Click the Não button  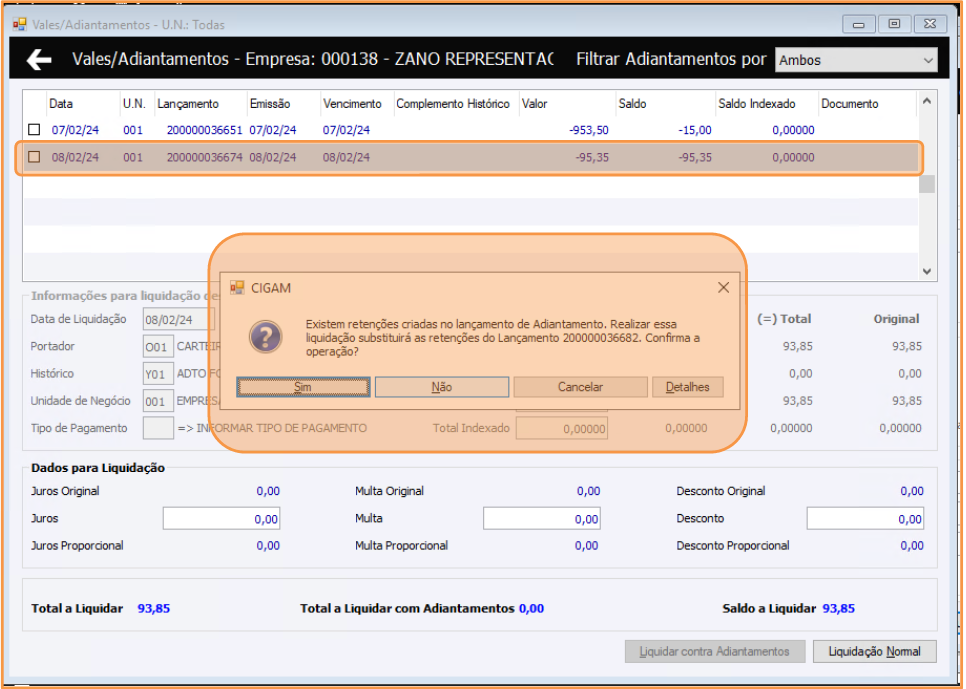(442, 387)
